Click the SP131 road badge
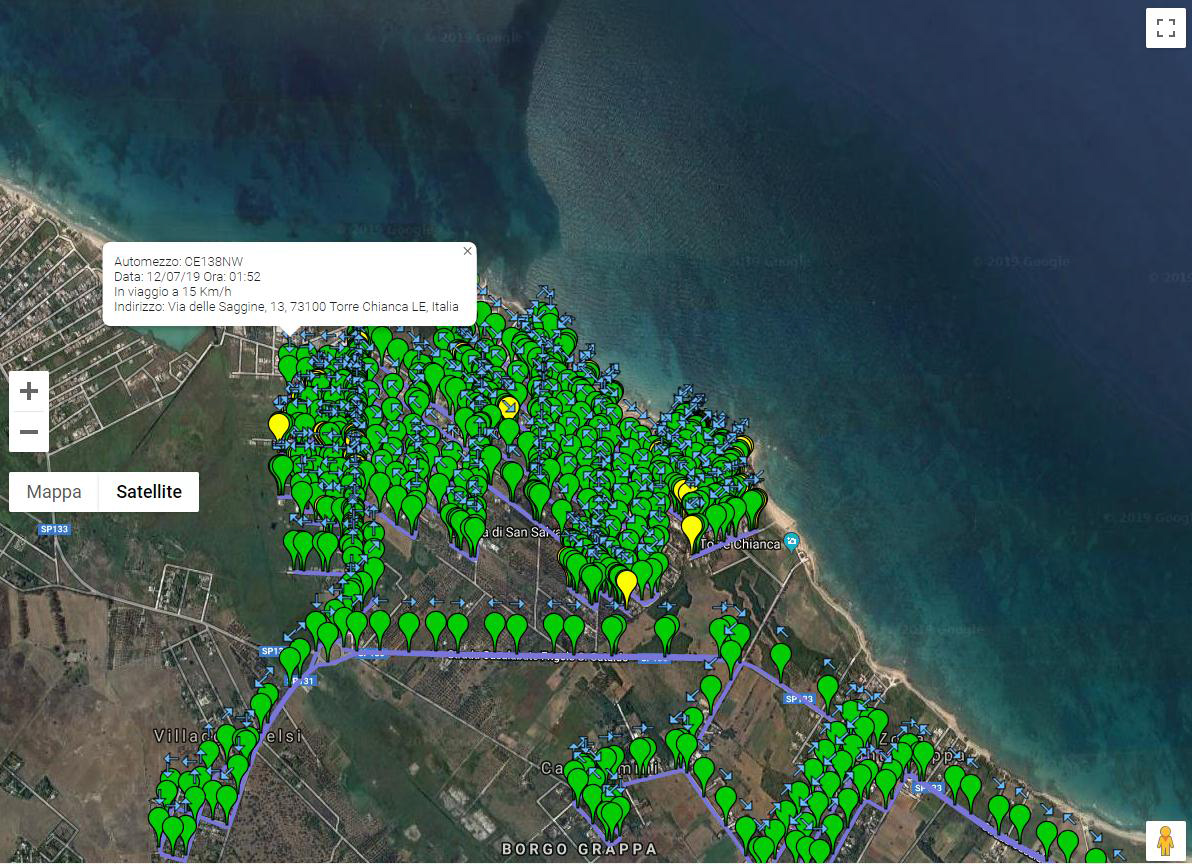 302,680
